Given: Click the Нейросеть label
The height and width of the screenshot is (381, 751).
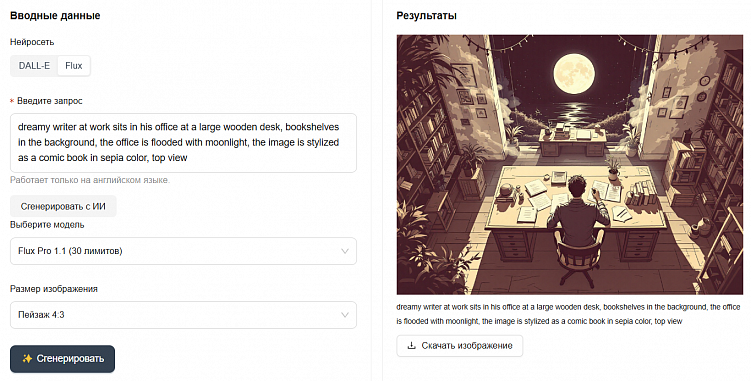Looking at the screenshot, I should 32,42.
